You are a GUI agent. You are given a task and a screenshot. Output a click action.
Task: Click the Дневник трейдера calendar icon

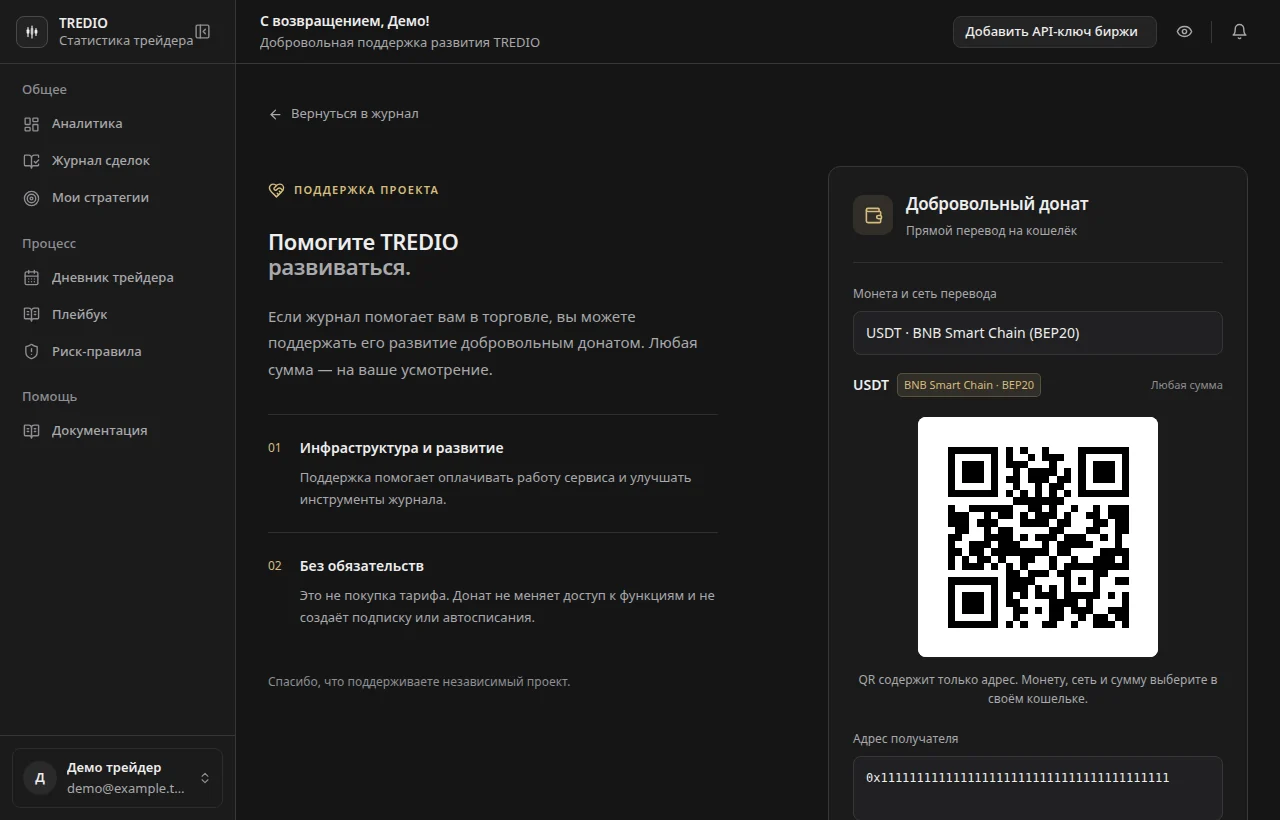32,278
